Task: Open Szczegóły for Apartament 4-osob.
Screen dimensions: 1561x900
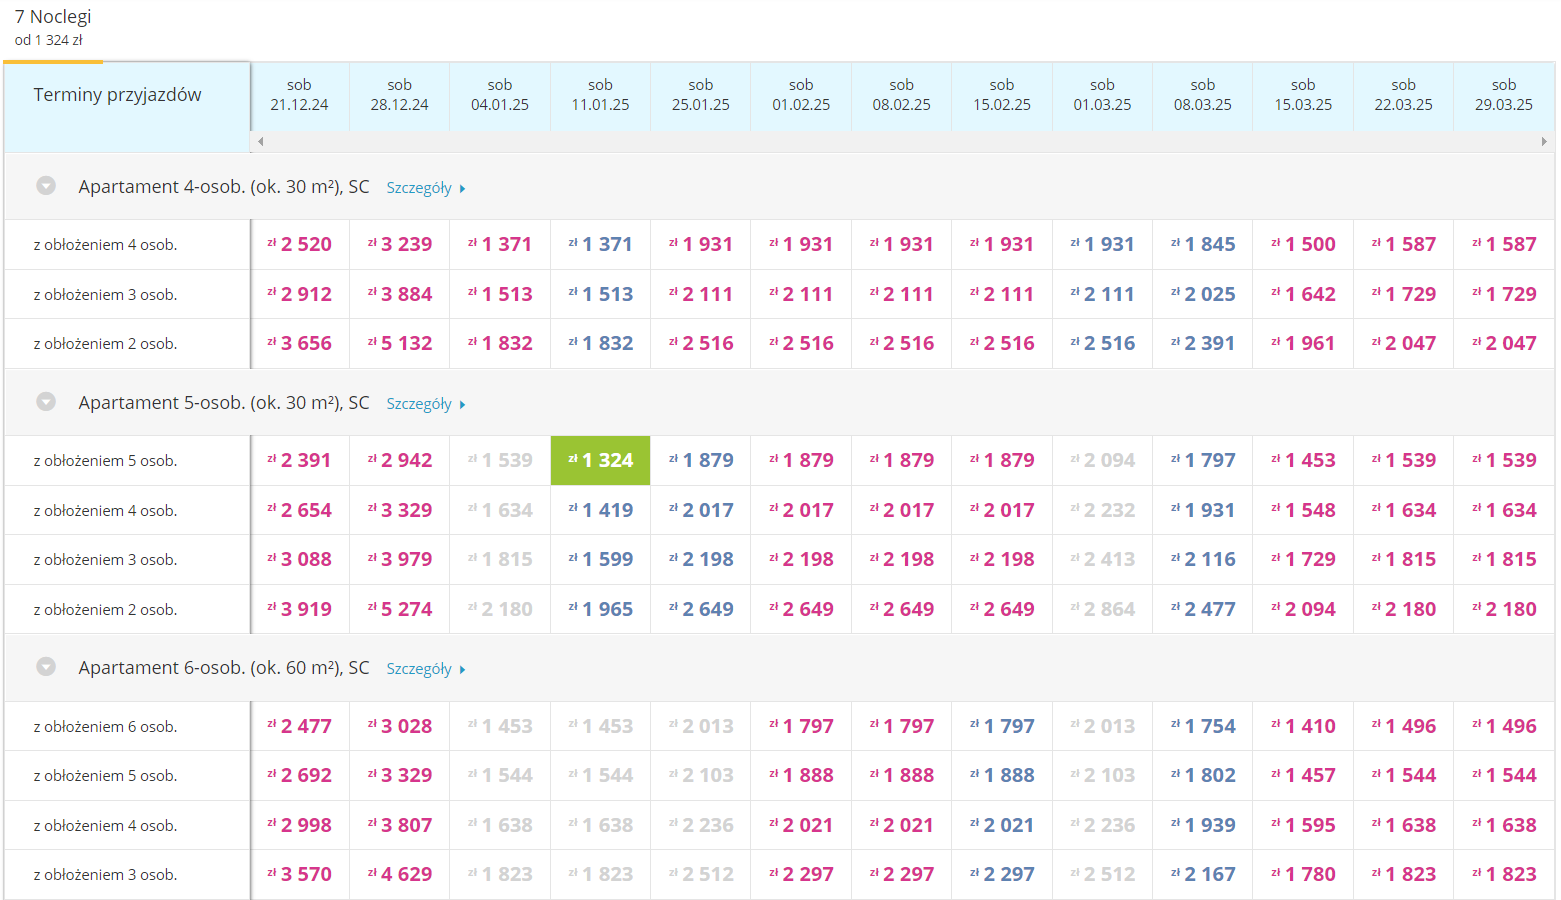Action: (x=419, y=188)
